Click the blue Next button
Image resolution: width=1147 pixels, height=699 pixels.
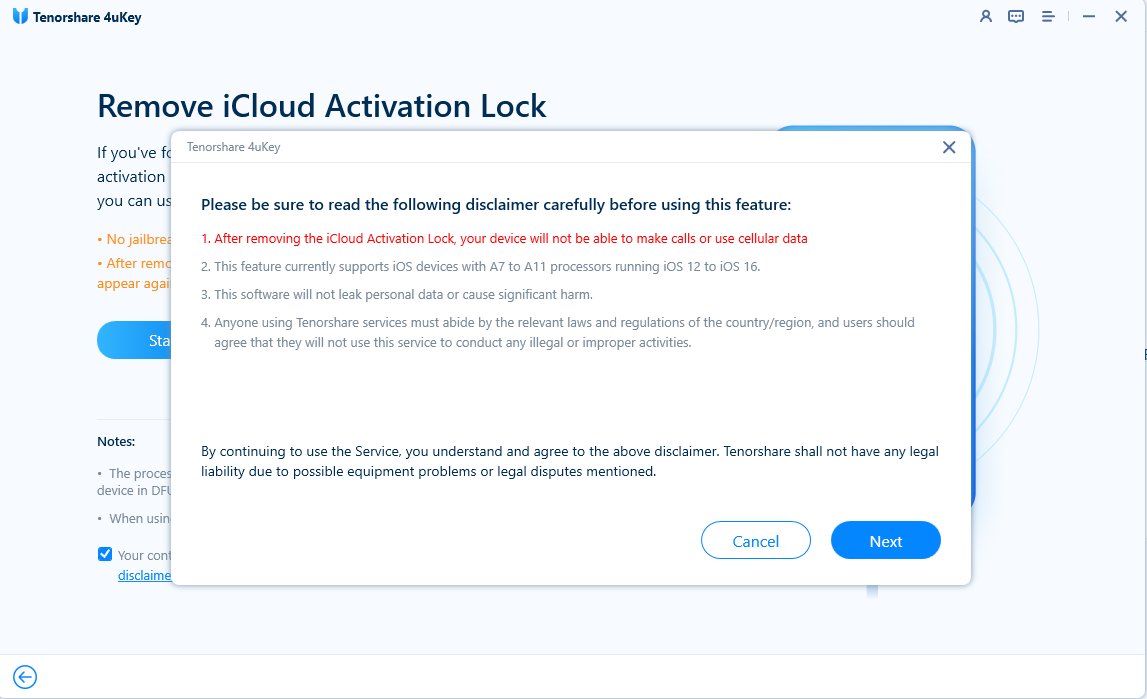(885, 541)
